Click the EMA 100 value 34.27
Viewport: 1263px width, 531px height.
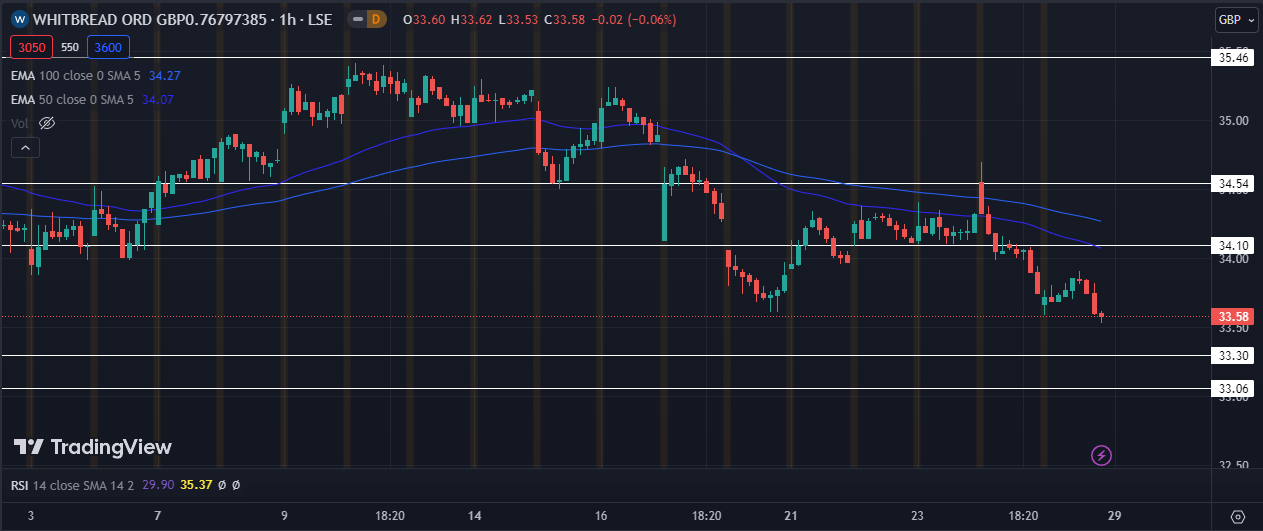164,75
